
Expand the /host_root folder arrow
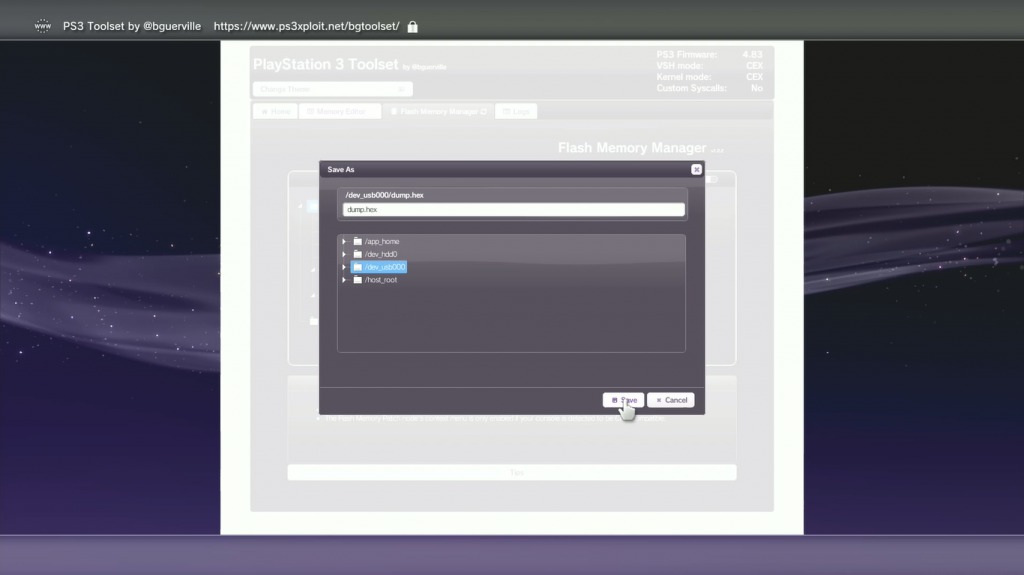(x=344, y=280)
